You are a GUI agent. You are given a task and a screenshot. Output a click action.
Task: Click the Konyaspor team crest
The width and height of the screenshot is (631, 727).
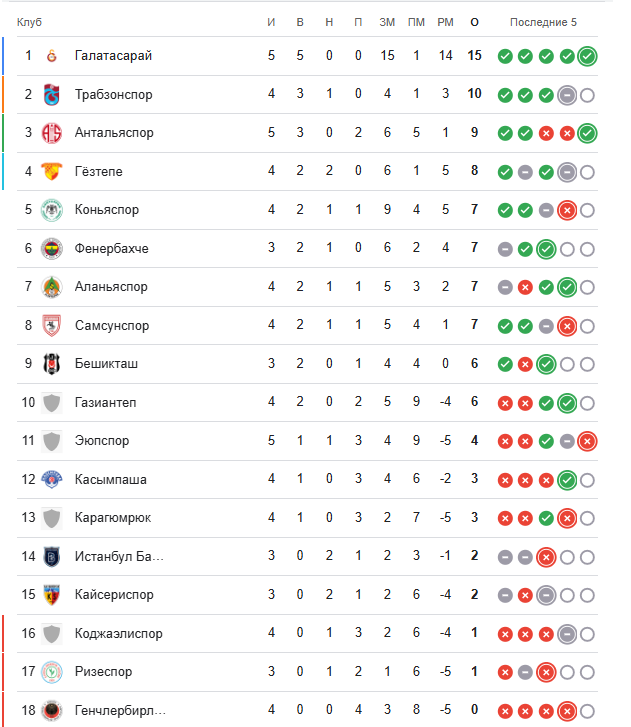coord(52,210)
